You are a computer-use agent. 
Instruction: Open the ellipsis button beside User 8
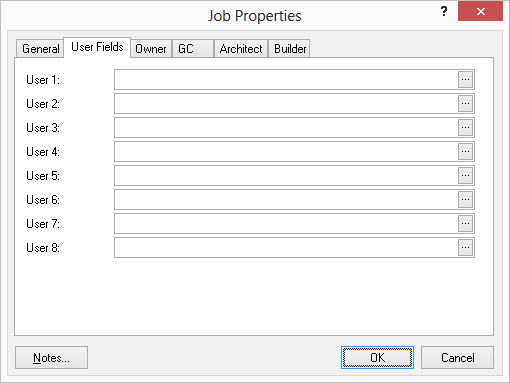[x=465, y=248]
